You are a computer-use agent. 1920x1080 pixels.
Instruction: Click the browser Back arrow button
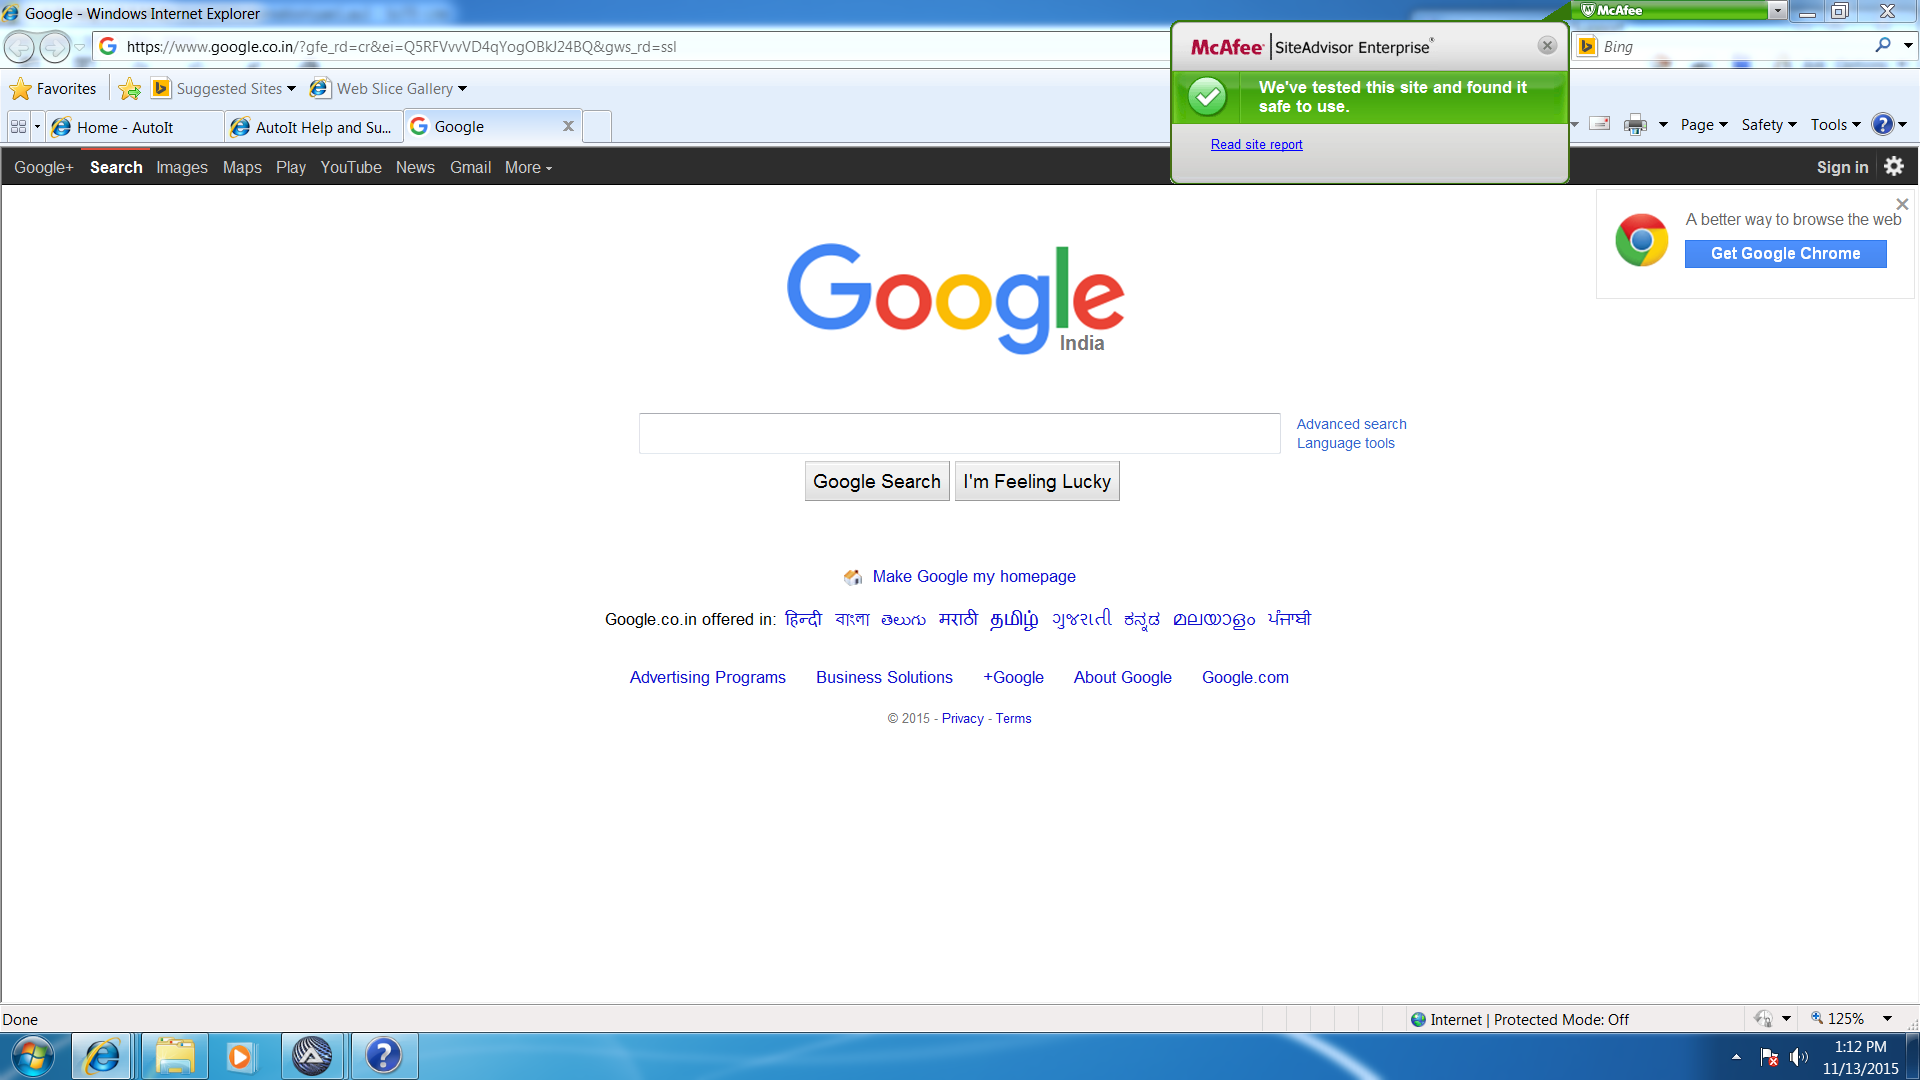point(20,47)
